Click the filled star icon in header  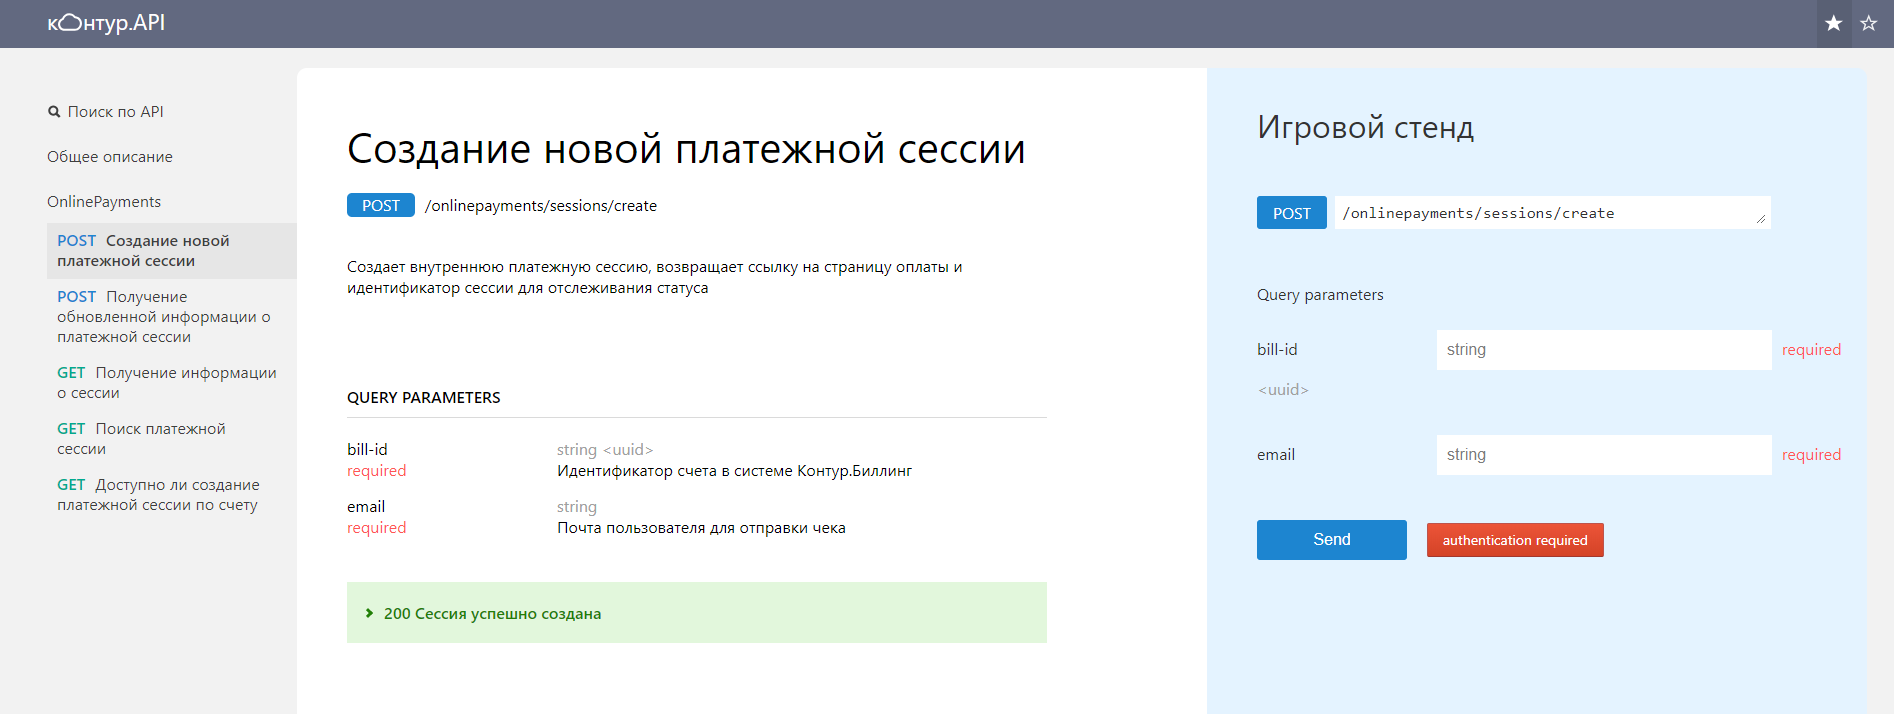tap(1833, 23)
